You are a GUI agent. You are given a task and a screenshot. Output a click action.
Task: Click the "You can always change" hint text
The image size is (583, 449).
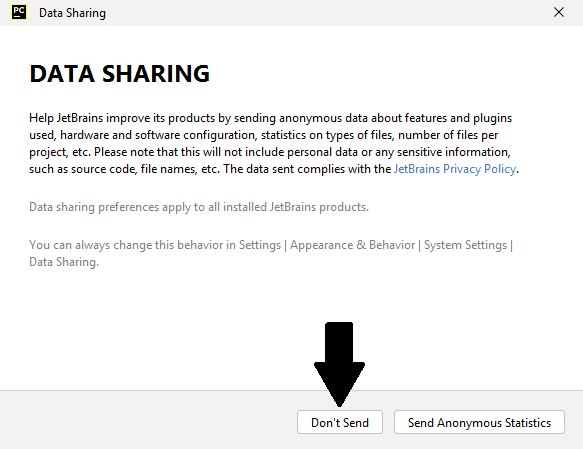271,253
